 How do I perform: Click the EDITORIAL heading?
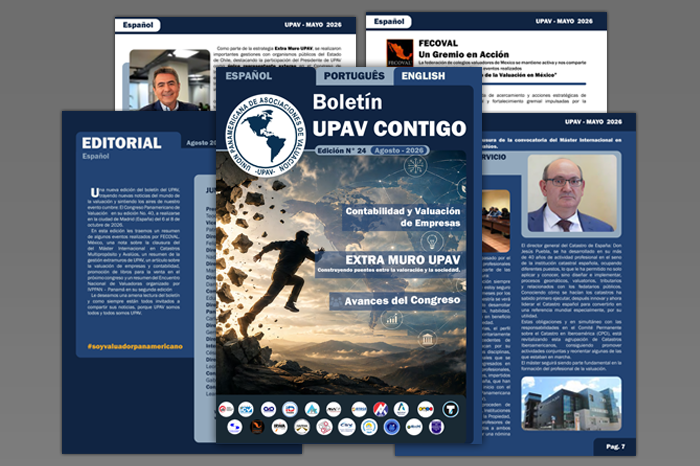tap(121, 143)
